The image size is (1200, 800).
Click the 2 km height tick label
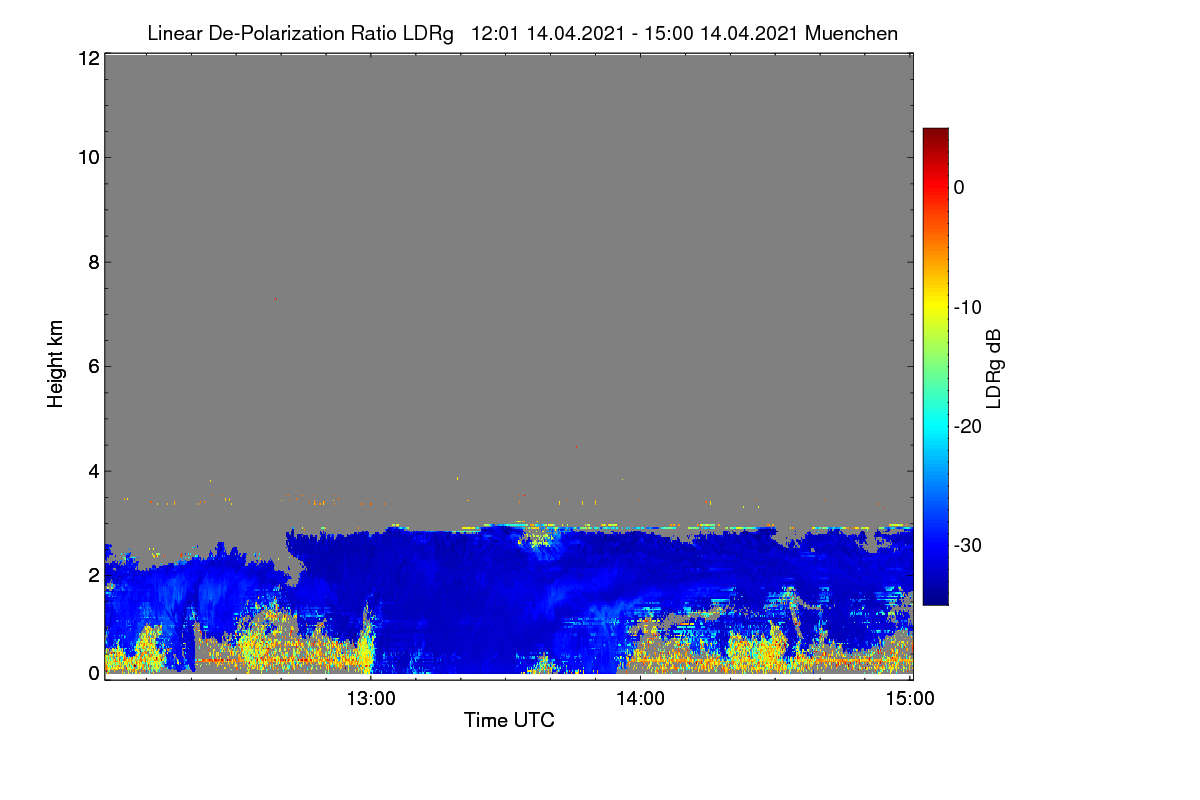[x=93, y=574]
